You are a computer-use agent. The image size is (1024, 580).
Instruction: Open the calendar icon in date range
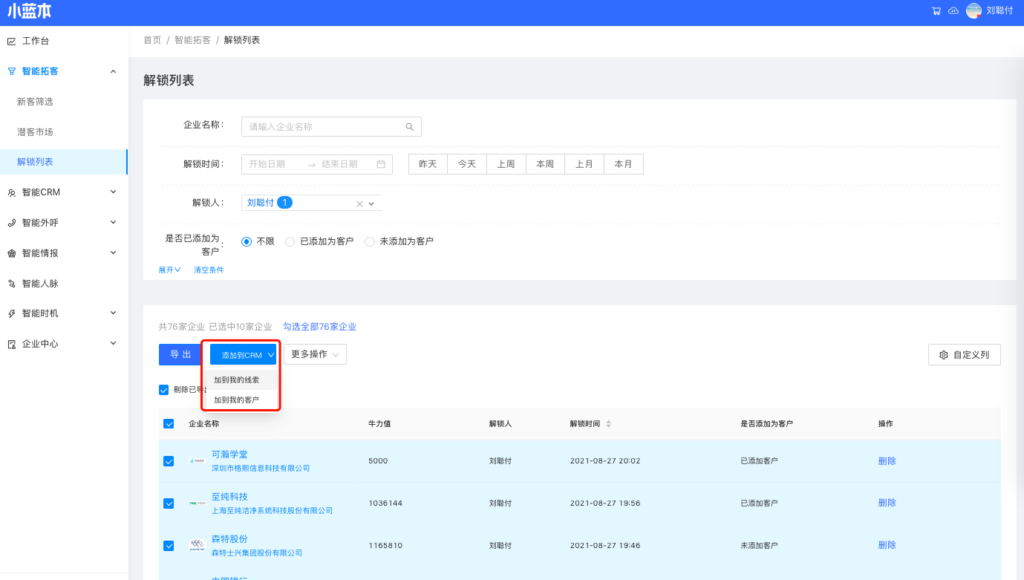pyautogui.click(x=381, y=164)
